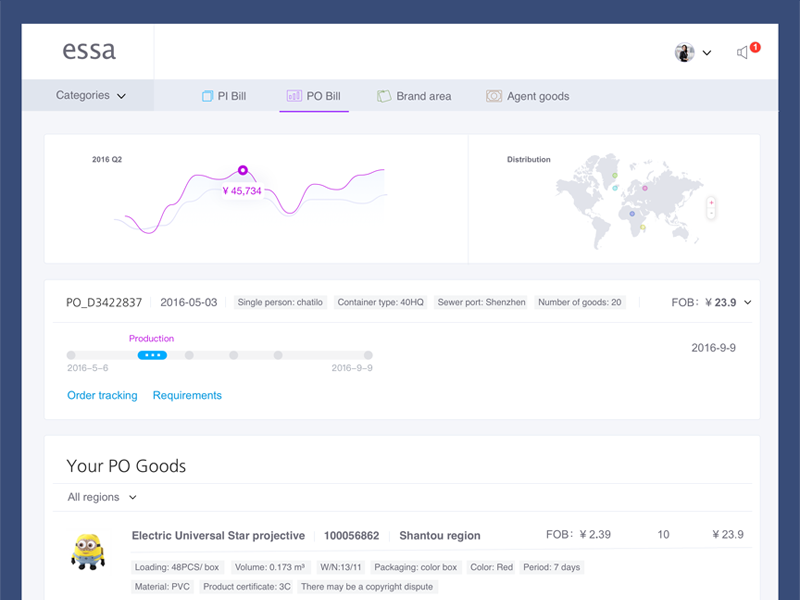The image size is (800, 600).
Task: Switch to the Brand area tab
Action: click(x=414, y=96)
